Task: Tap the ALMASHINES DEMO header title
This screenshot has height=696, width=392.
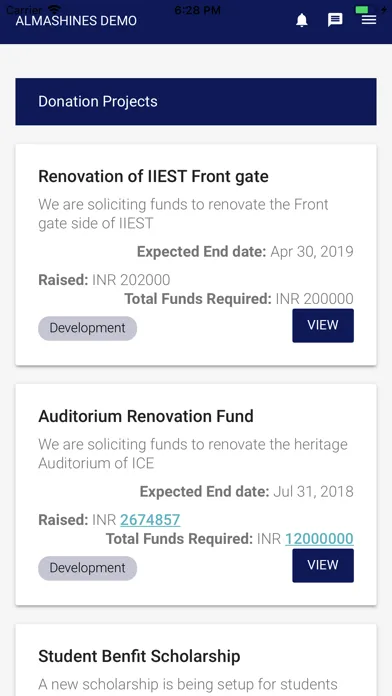Action: (76, 20)
